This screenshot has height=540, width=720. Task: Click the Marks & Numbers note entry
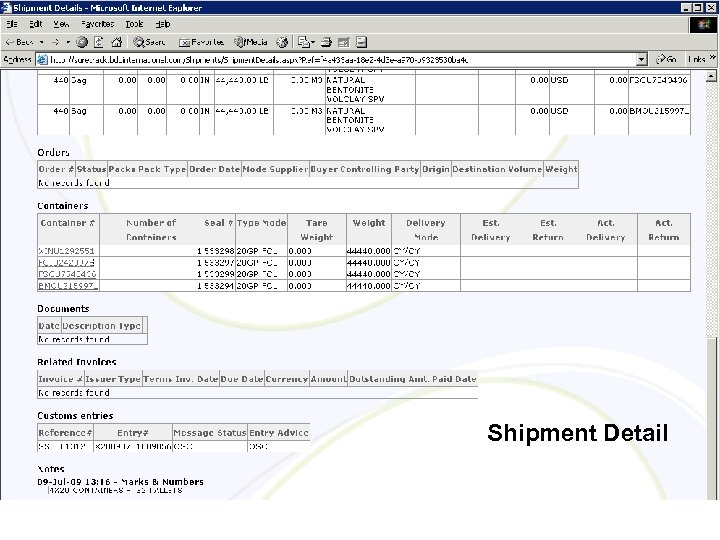[120, 482]
